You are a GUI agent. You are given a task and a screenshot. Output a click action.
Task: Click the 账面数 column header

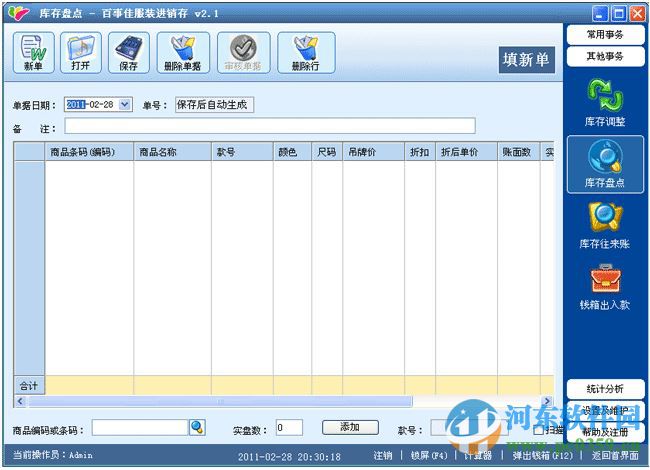(x=519, y=152)
